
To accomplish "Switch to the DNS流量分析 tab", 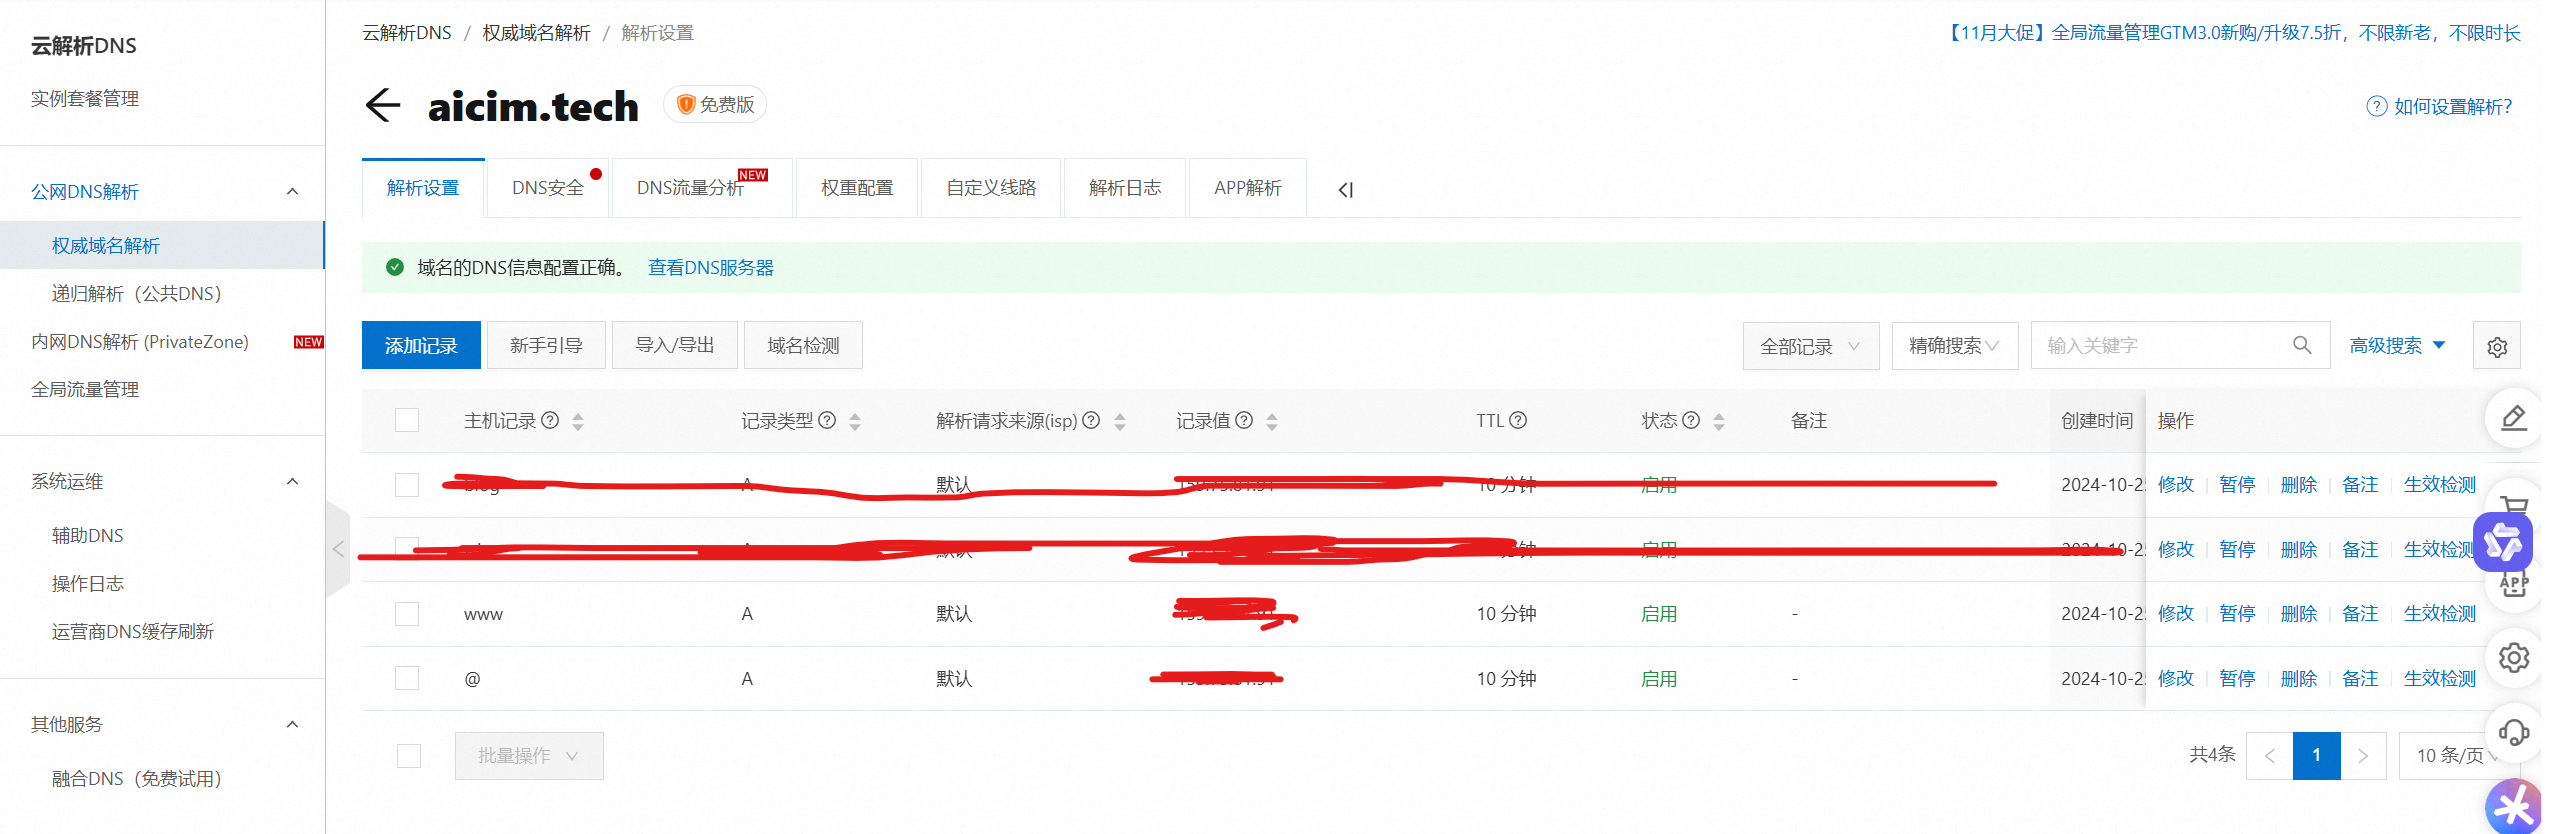I will (x=702, y=188).
